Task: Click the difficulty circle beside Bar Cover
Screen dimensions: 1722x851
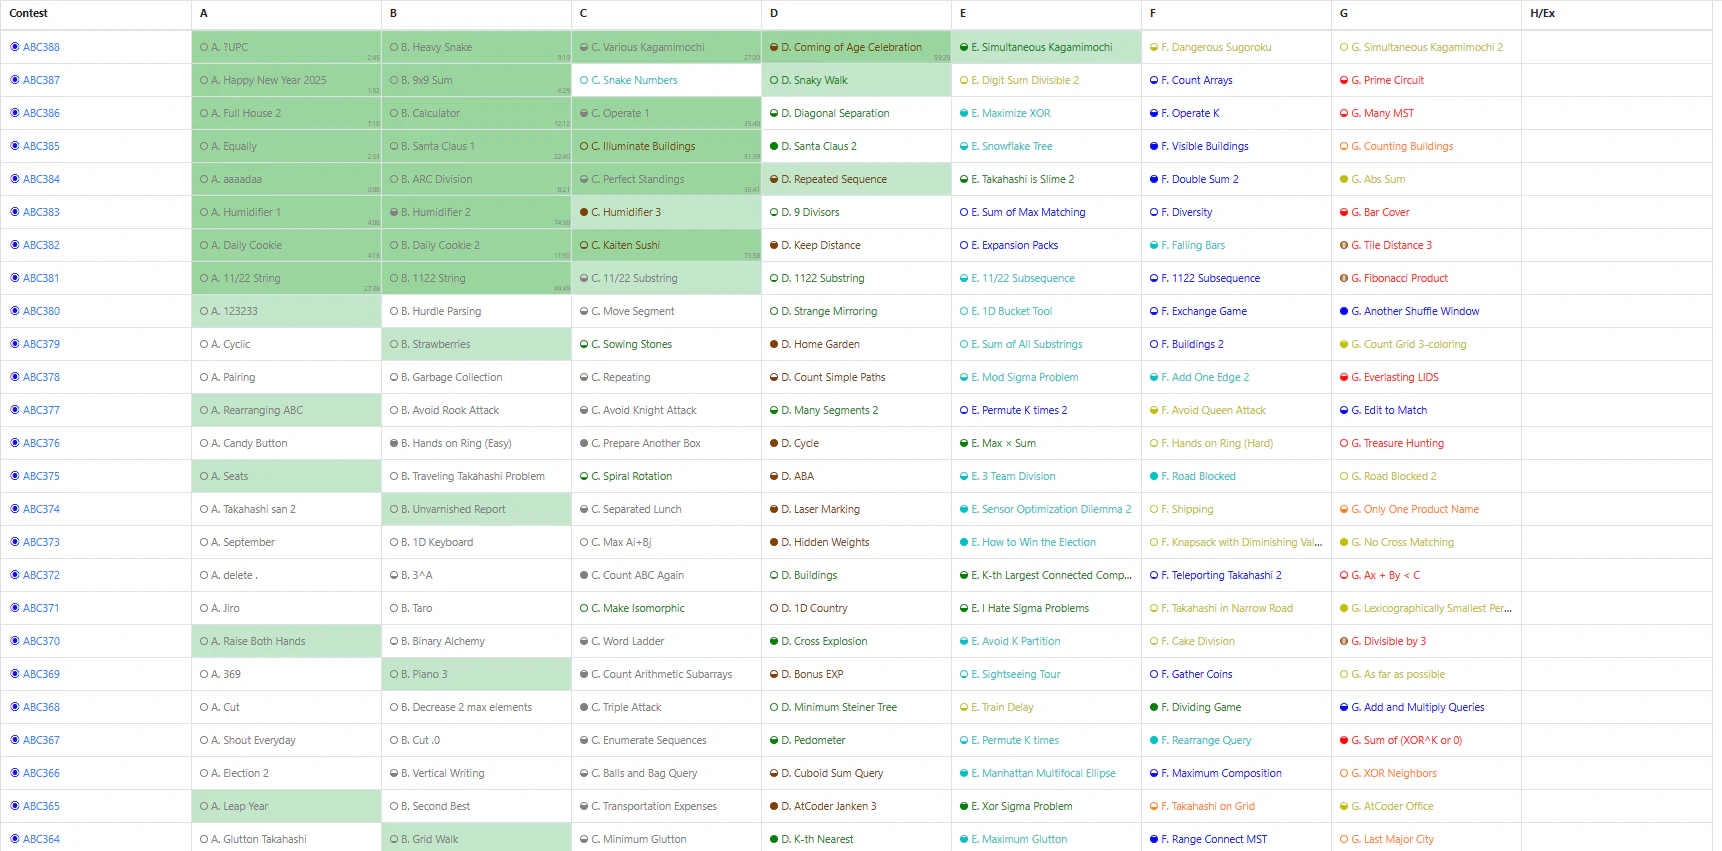Action: [x=1344, y=212]
